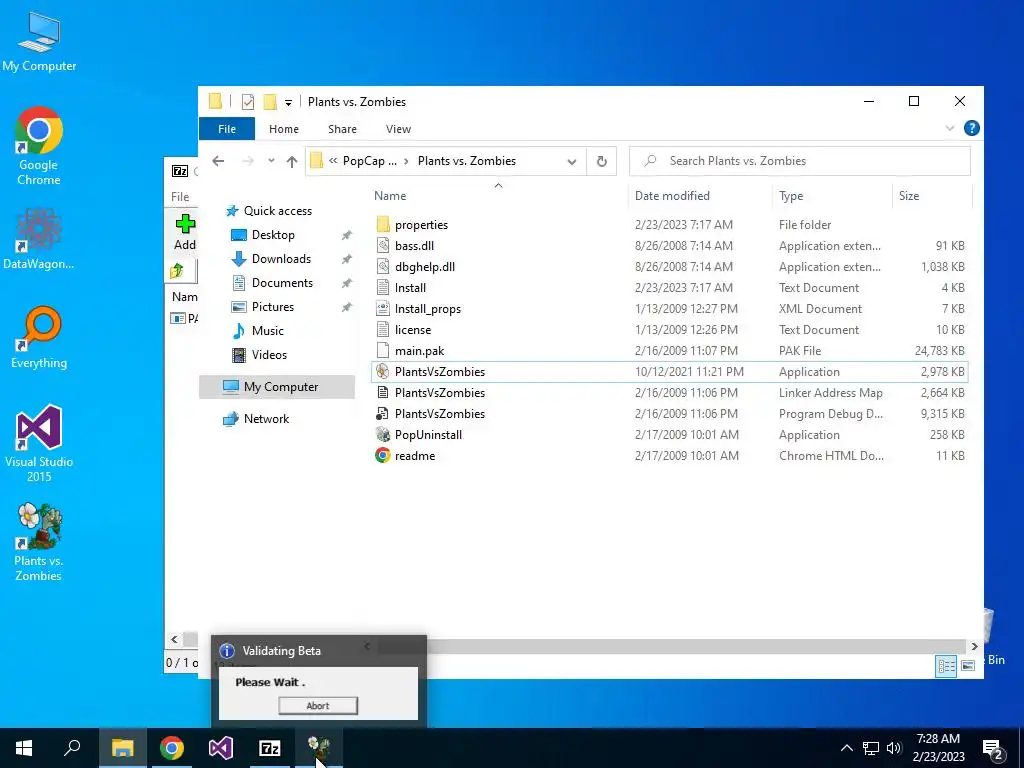The width and height of the screenshot is (1024, 768).
Task: Open the Google Chrome desktop shortcut
Action: [39, 146]
